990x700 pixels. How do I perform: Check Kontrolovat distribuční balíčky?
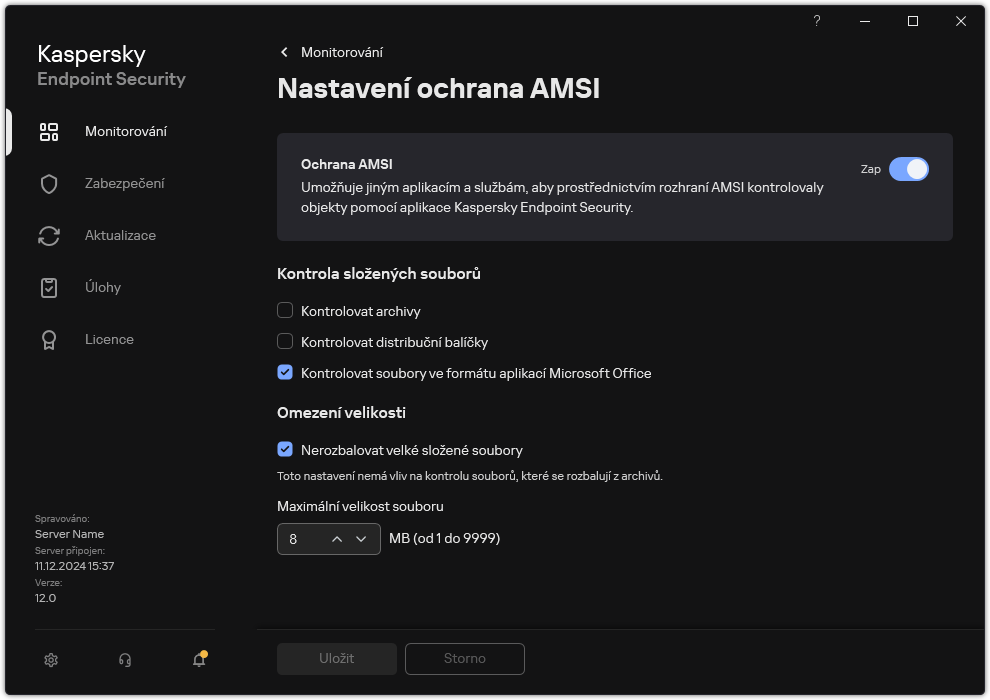(x=285, y=342)
